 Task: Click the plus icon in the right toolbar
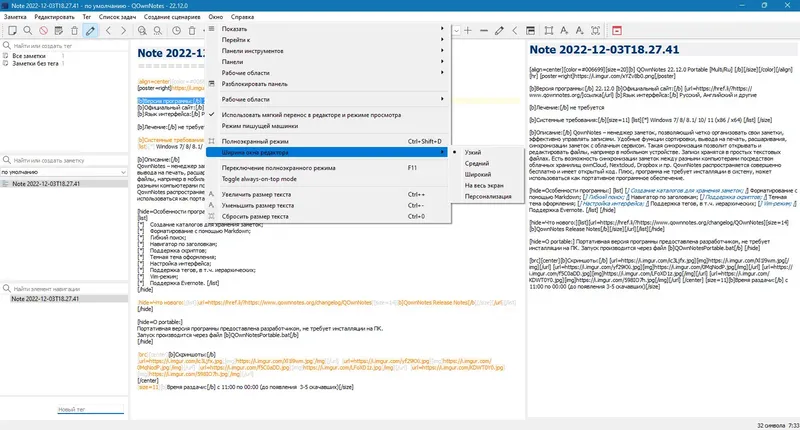pos(468,31)
